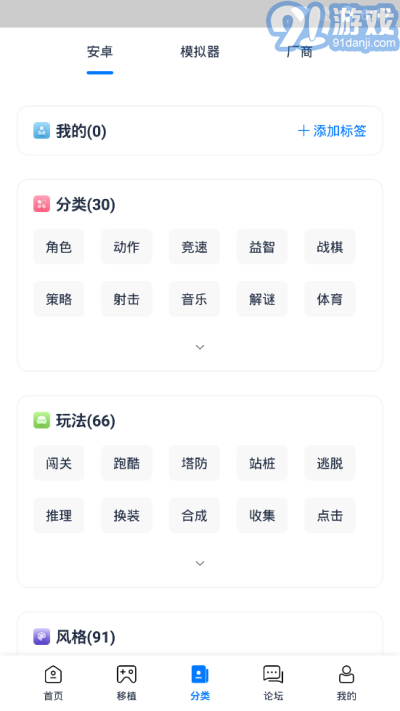
Task: Select the 角色 category tag
Action: pos(59,247)
